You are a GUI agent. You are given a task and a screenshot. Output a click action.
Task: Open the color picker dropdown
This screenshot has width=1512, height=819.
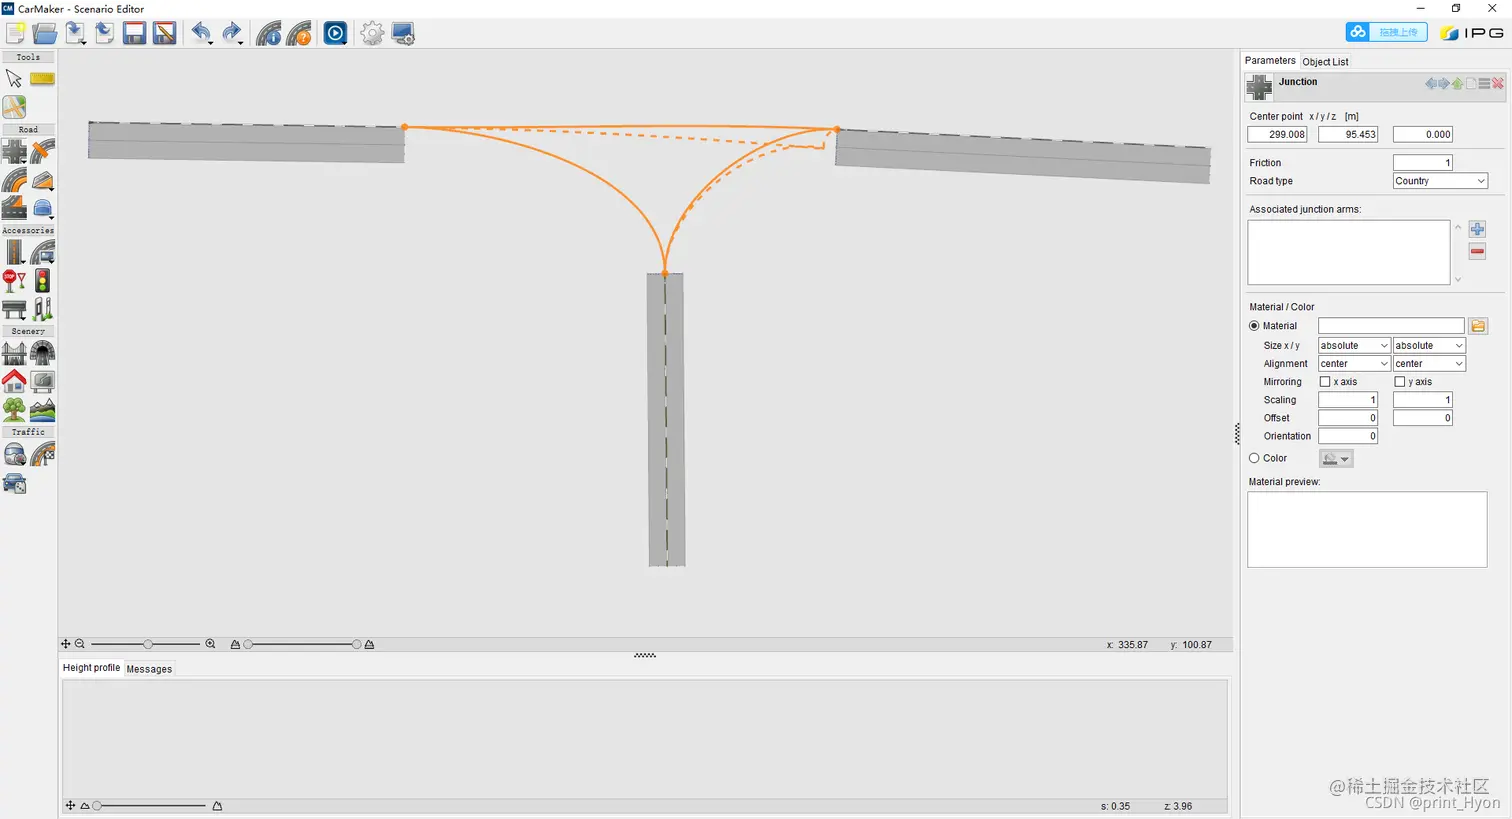(x=1336, y=459)
